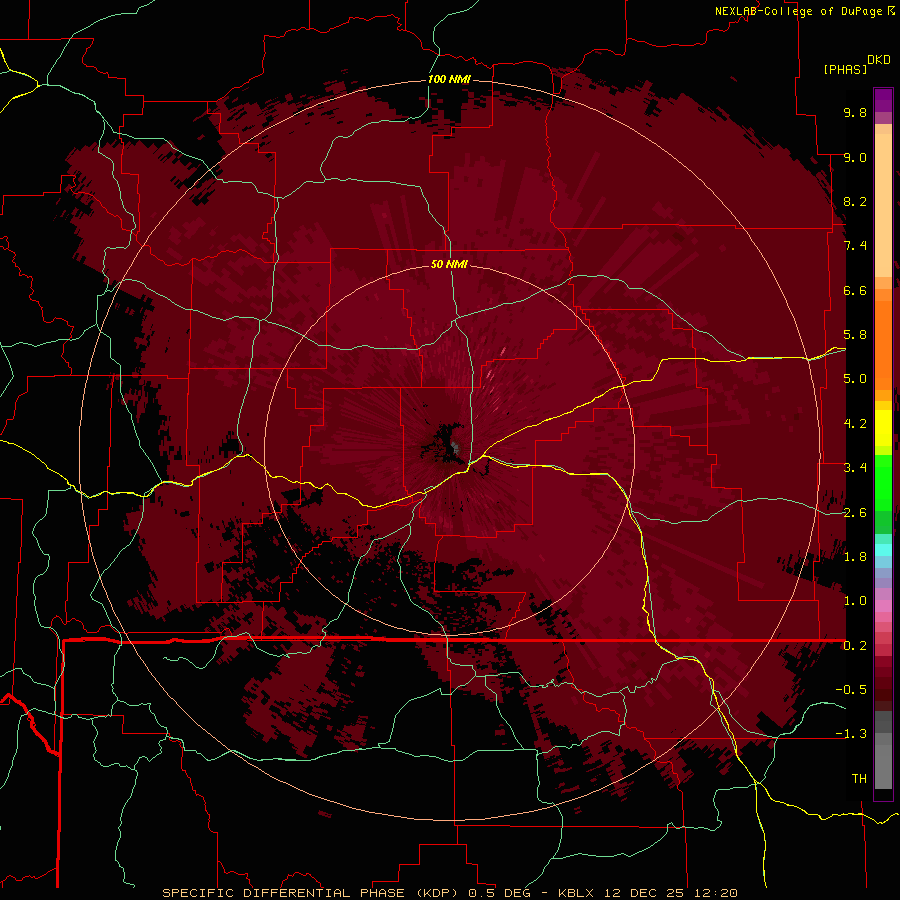Click the 9.8 scale value
Viewport: 900px width, 900px height.
(855, 112)
